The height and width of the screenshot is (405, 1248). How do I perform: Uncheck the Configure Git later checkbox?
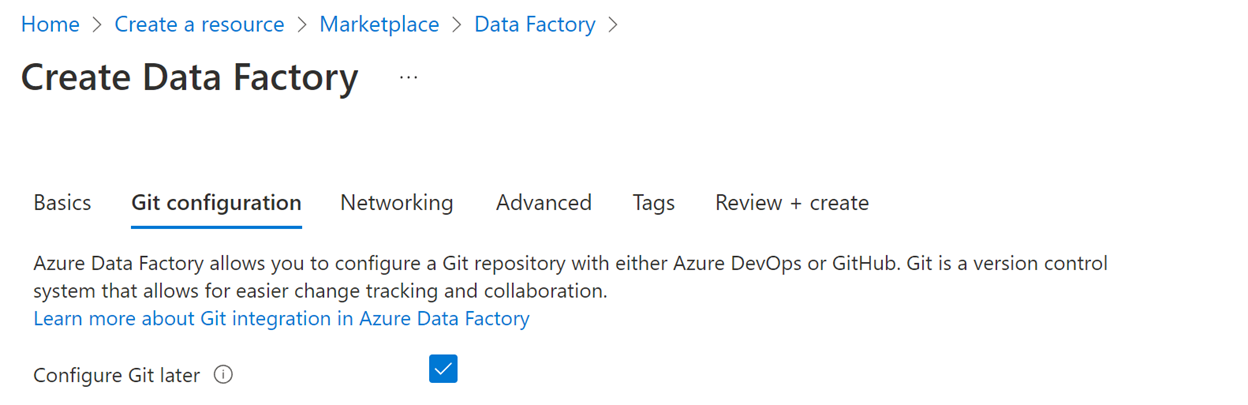click(443, 369)
